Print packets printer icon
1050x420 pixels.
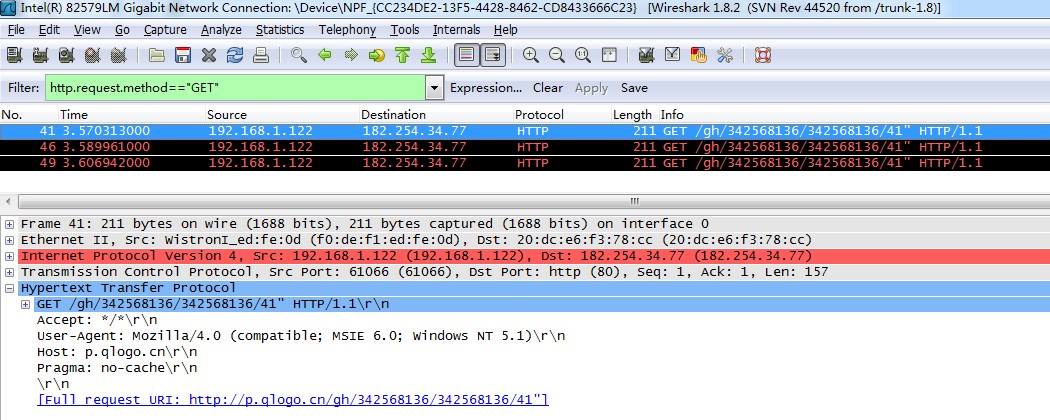260,55
